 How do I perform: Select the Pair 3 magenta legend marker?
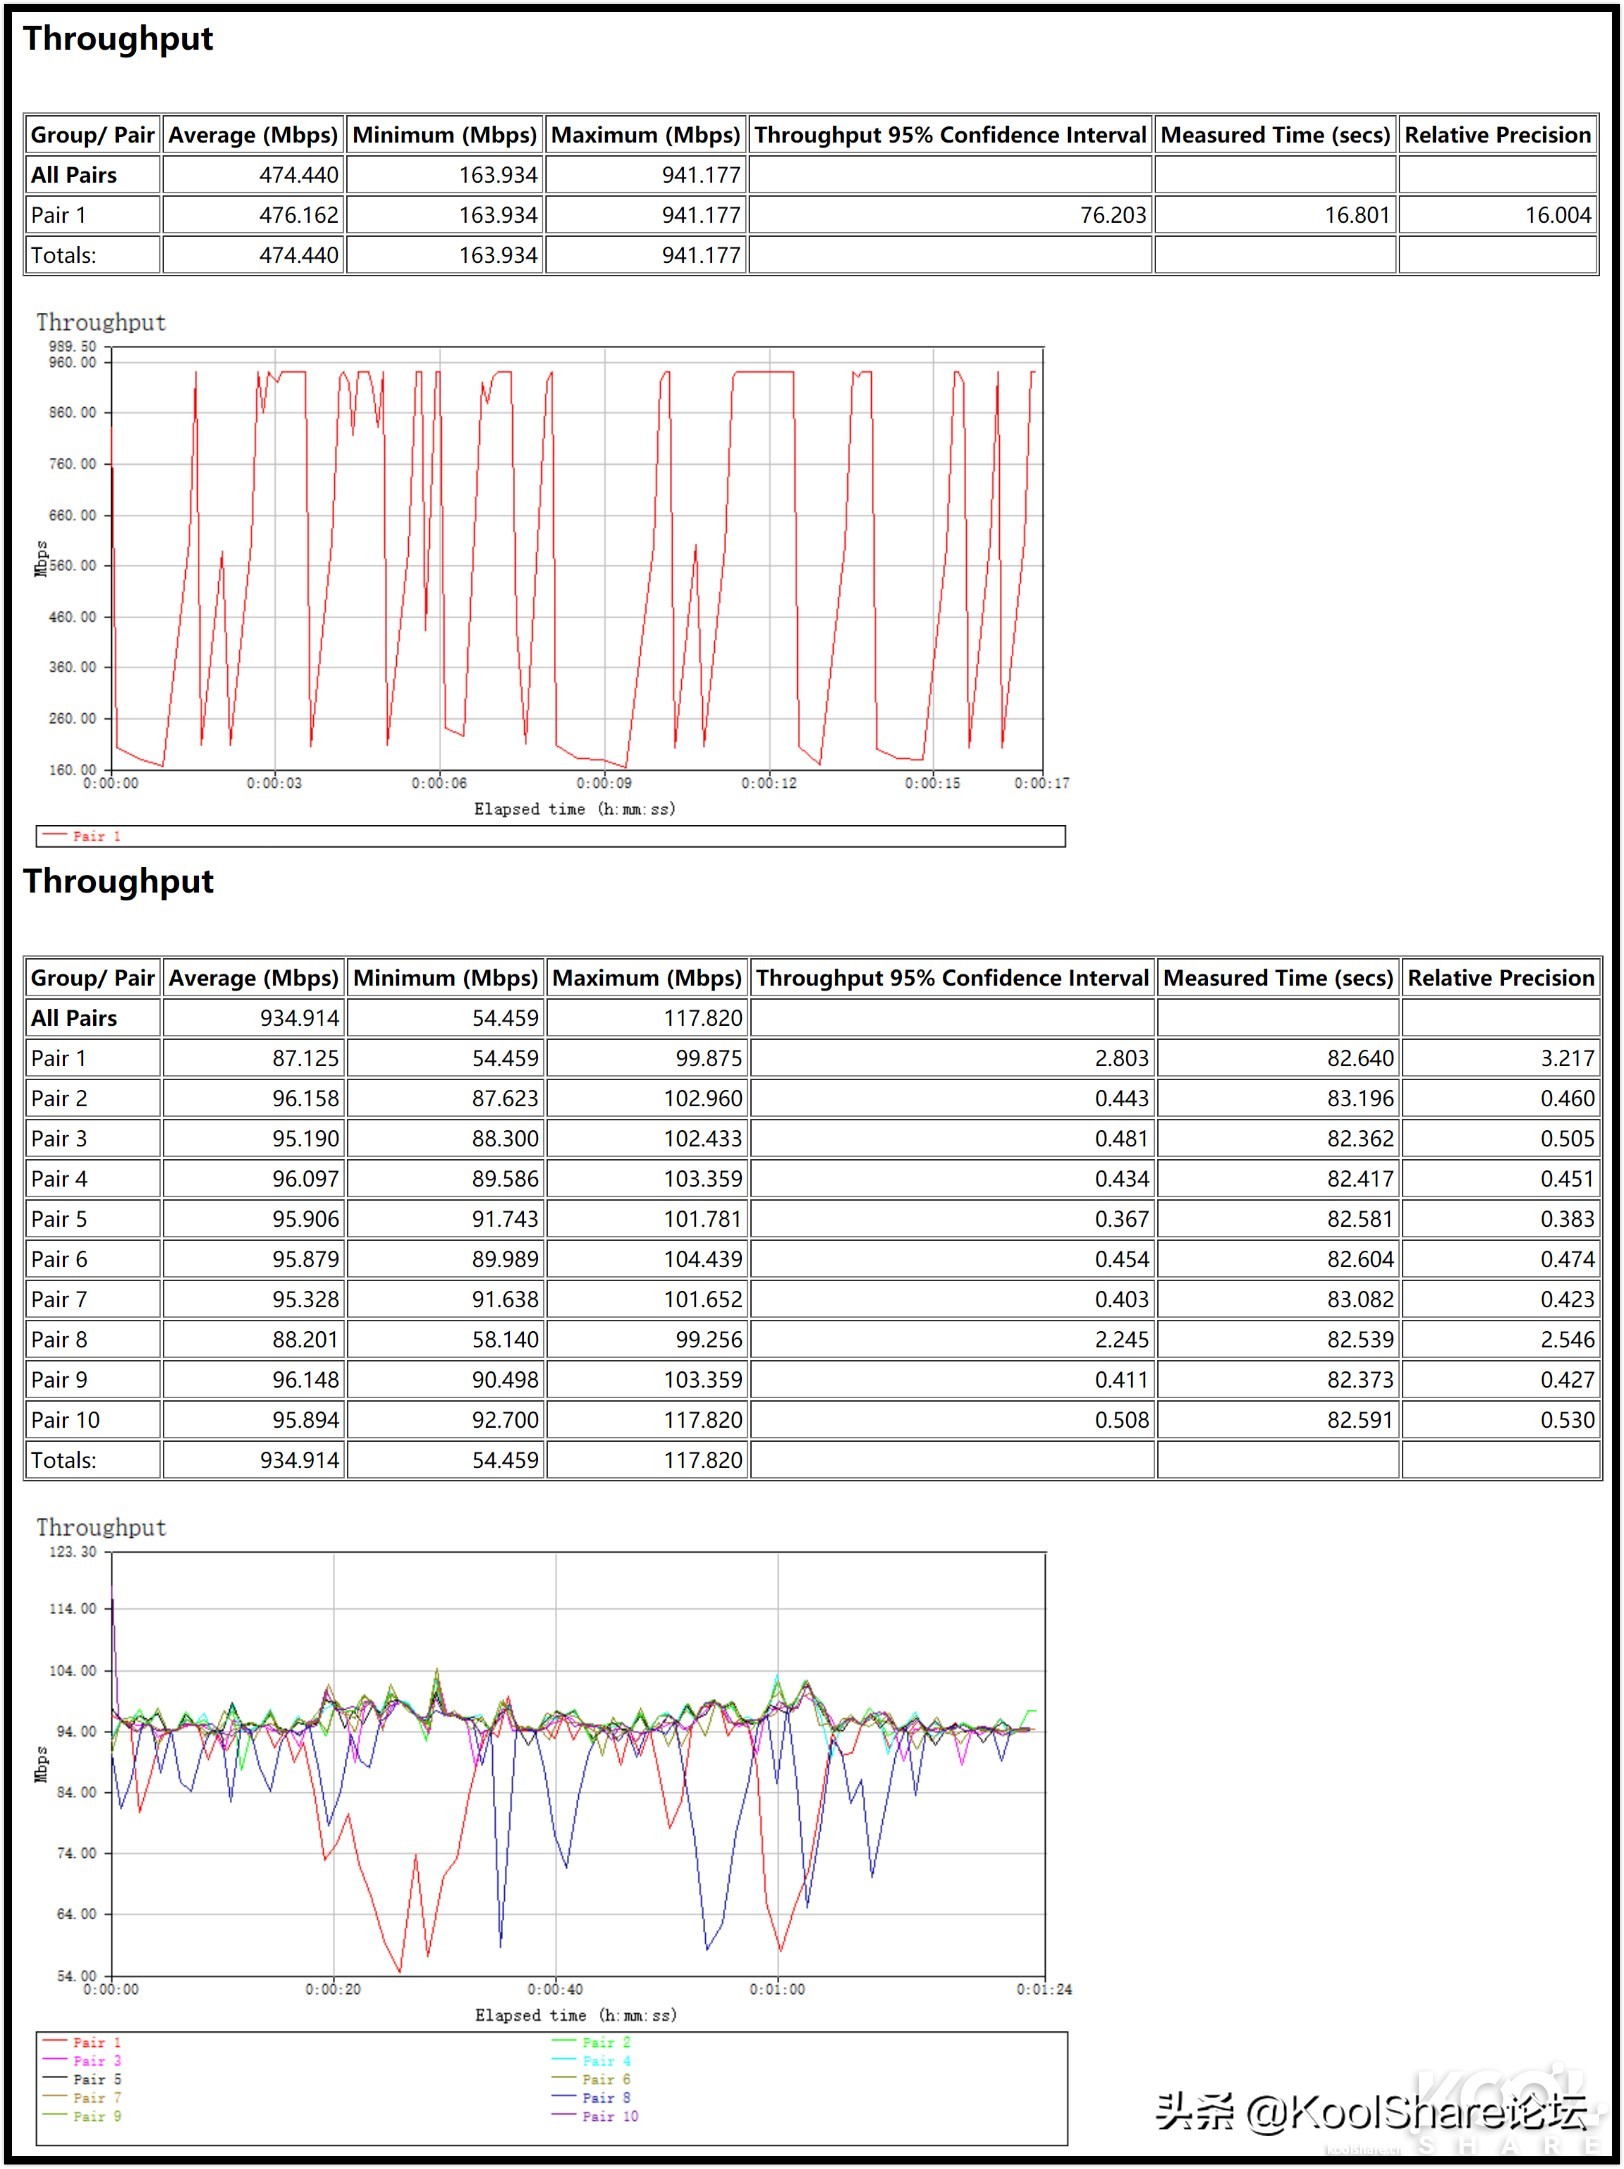click(x=53, y=2060)
